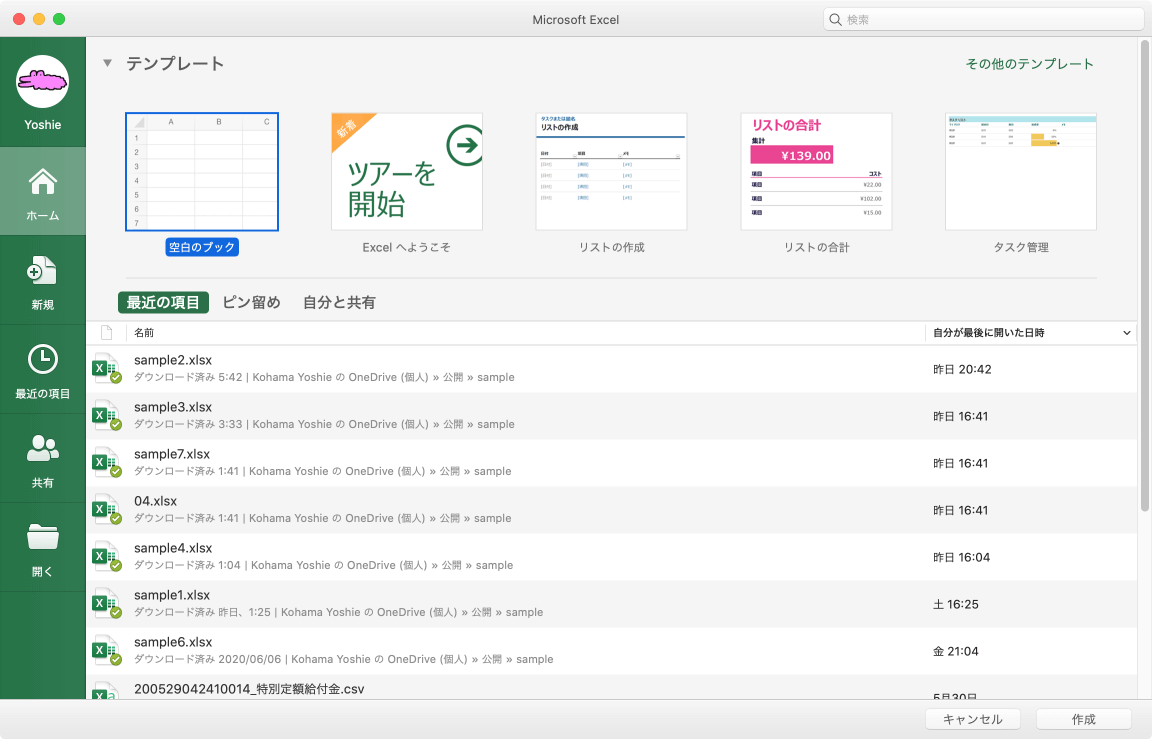
Task: Click the 金 21:04 date entry
Action: pyautogui.click(x=956, y=652)
